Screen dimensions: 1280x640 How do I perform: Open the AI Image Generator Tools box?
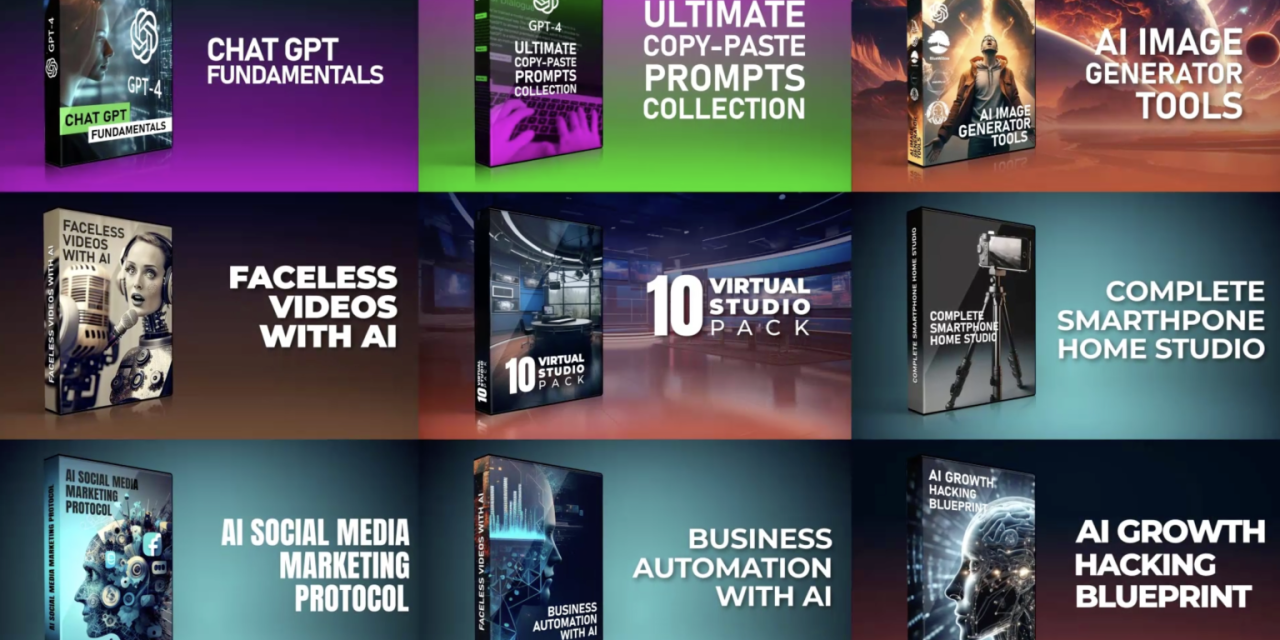[970, 81]
